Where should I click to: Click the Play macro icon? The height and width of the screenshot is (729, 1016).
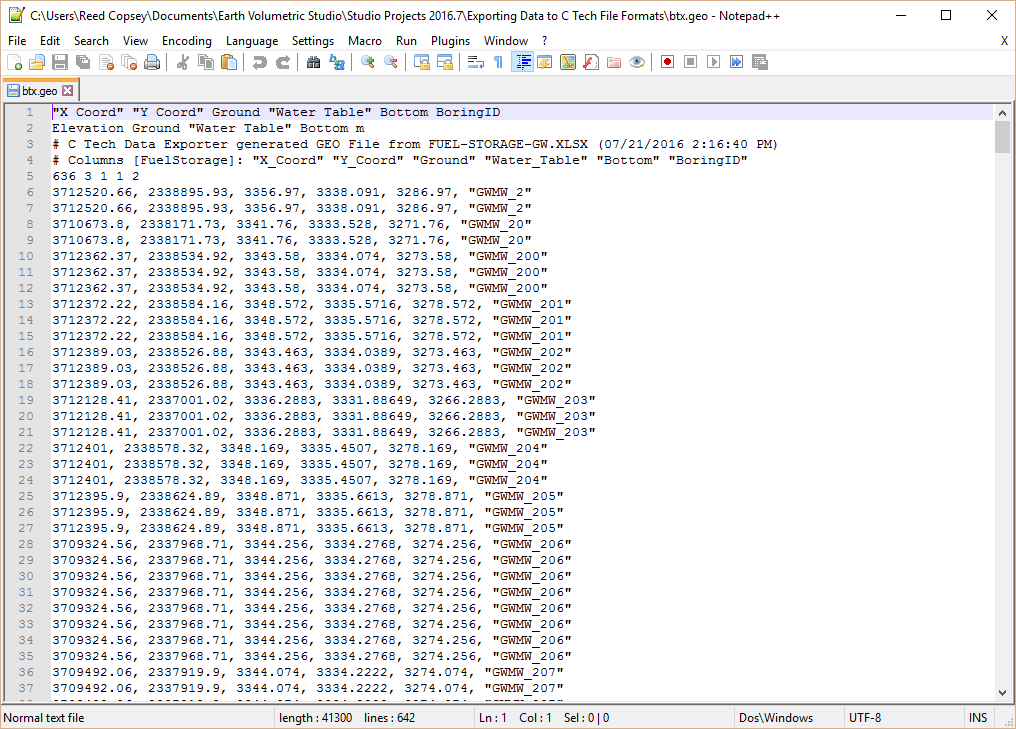click(713, 62)
